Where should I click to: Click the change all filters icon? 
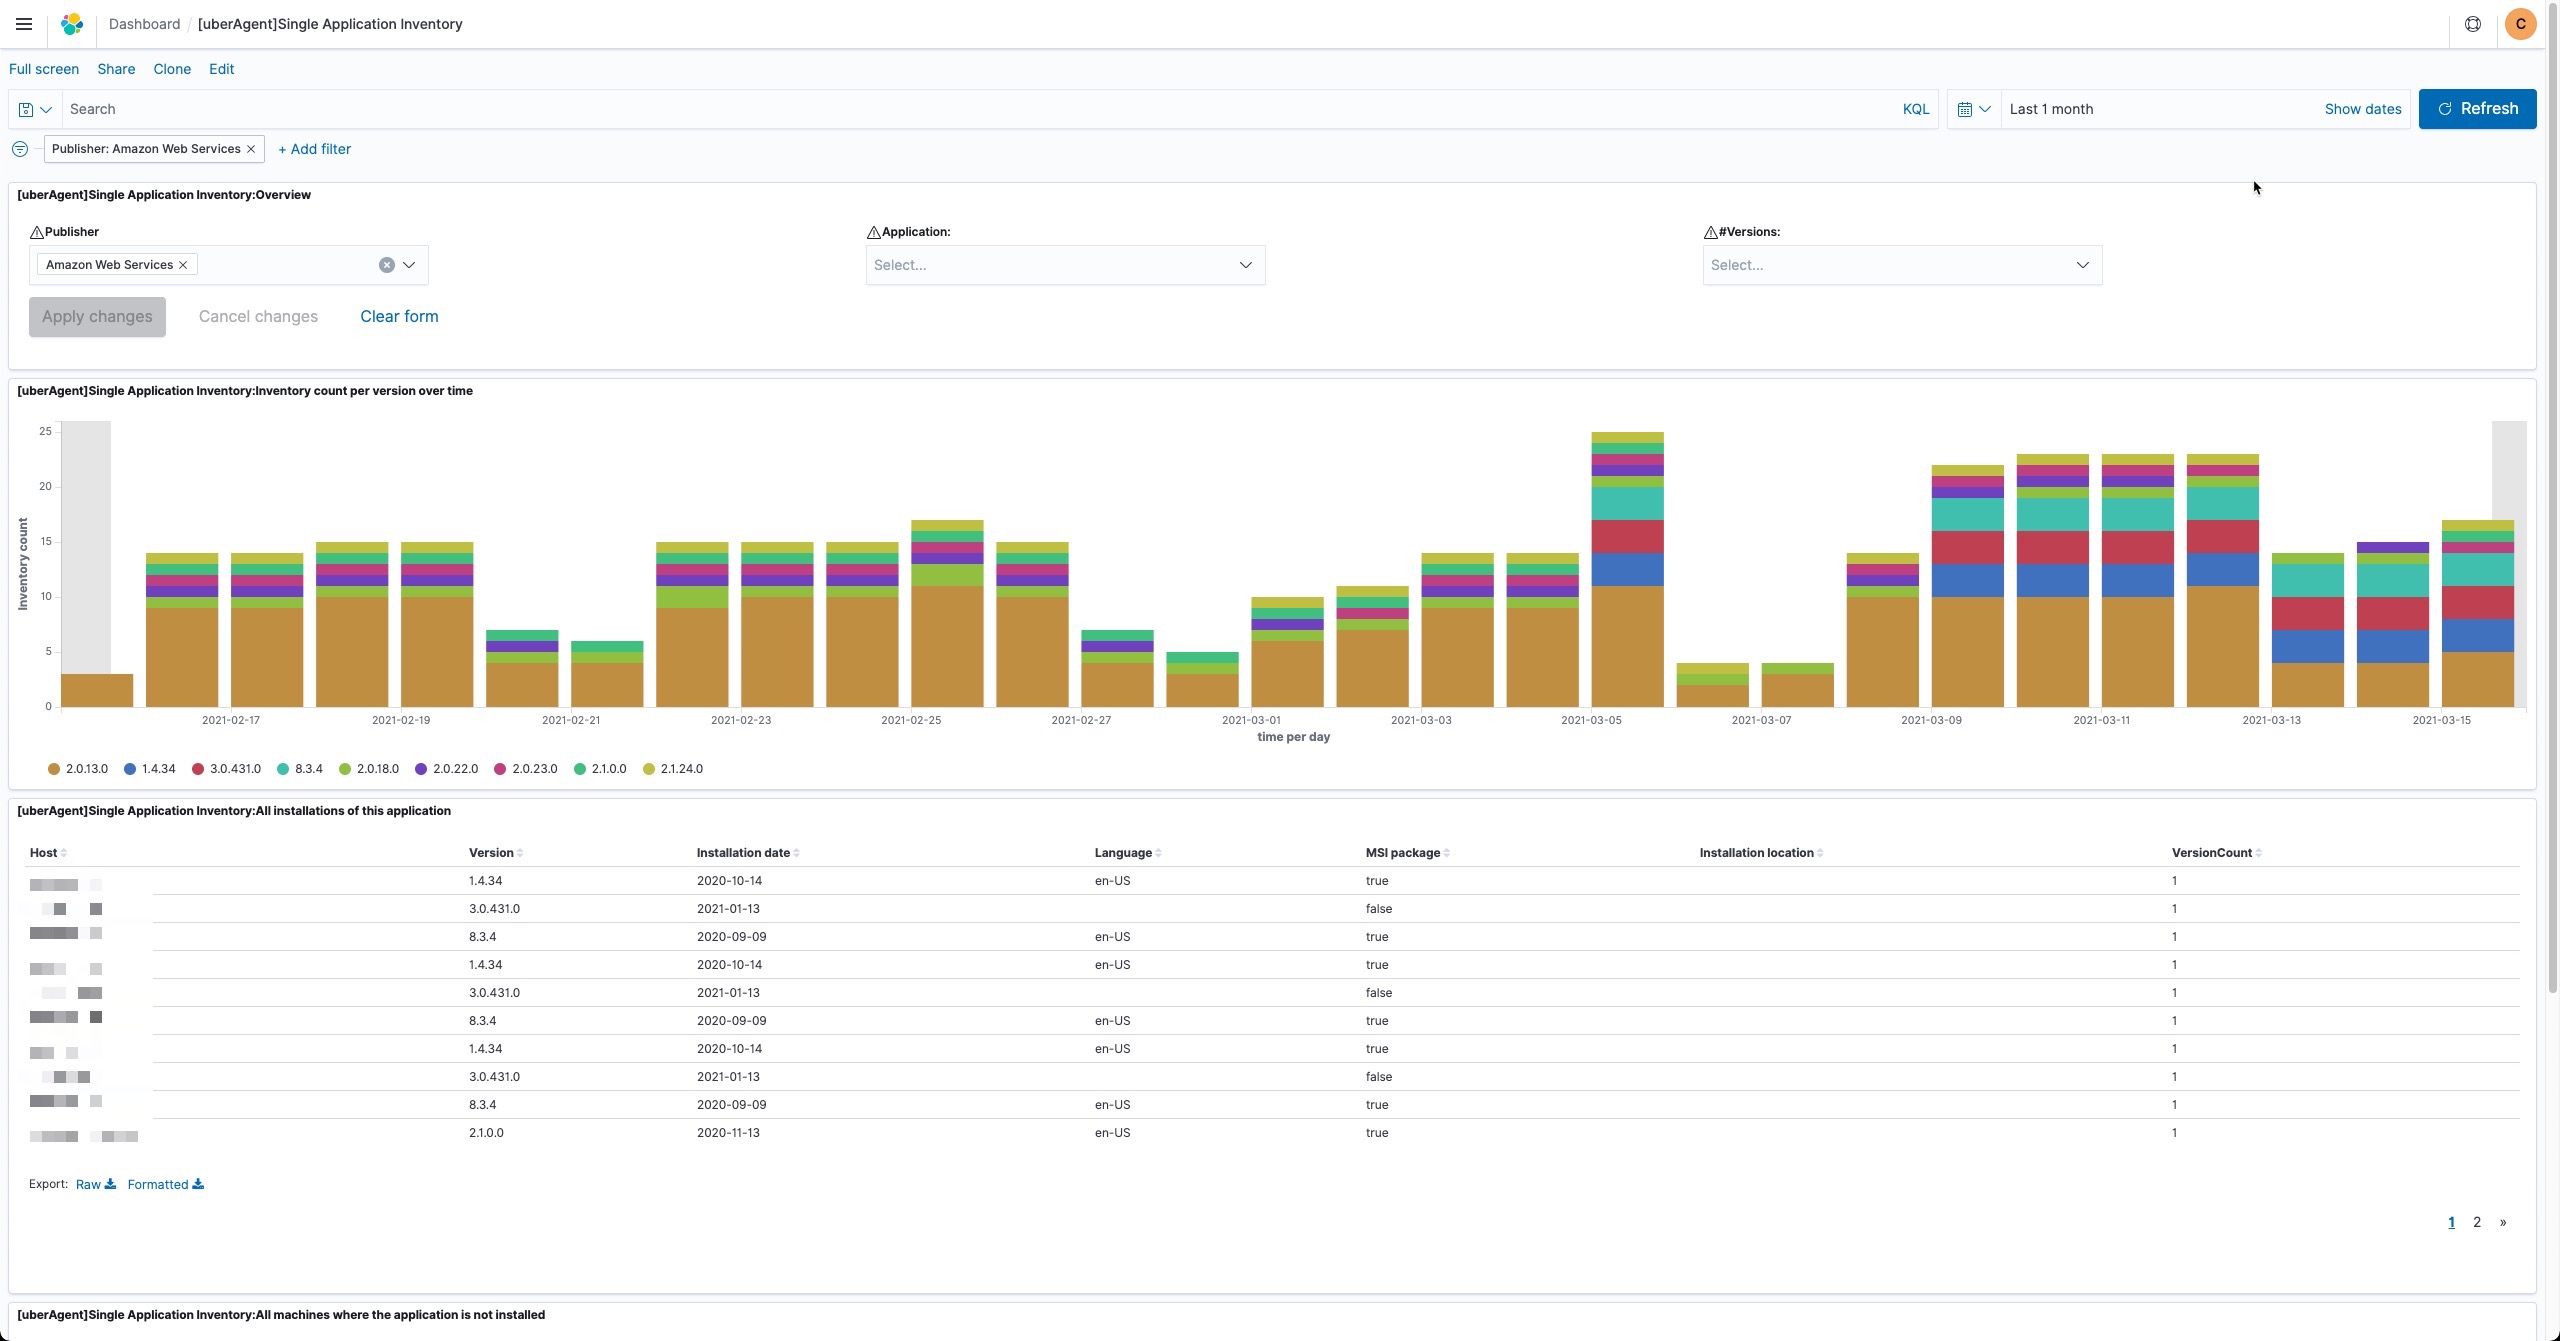[x=20, y=149]
